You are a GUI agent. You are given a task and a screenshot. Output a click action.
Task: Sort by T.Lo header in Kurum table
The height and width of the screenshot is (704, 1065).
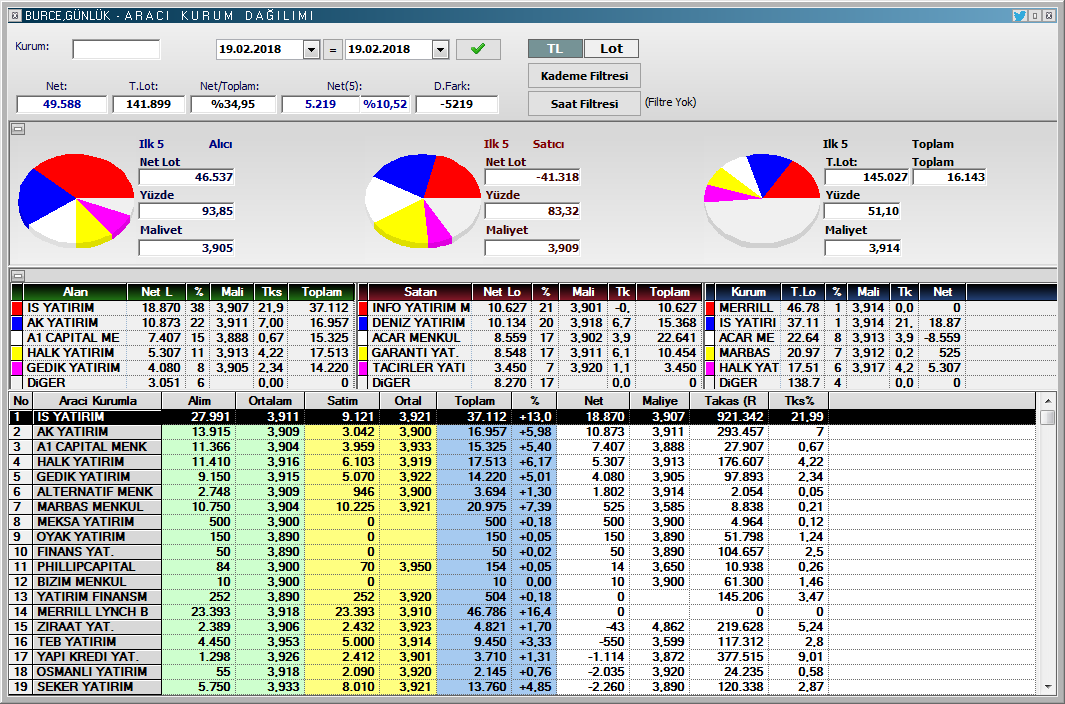[803, 292]
